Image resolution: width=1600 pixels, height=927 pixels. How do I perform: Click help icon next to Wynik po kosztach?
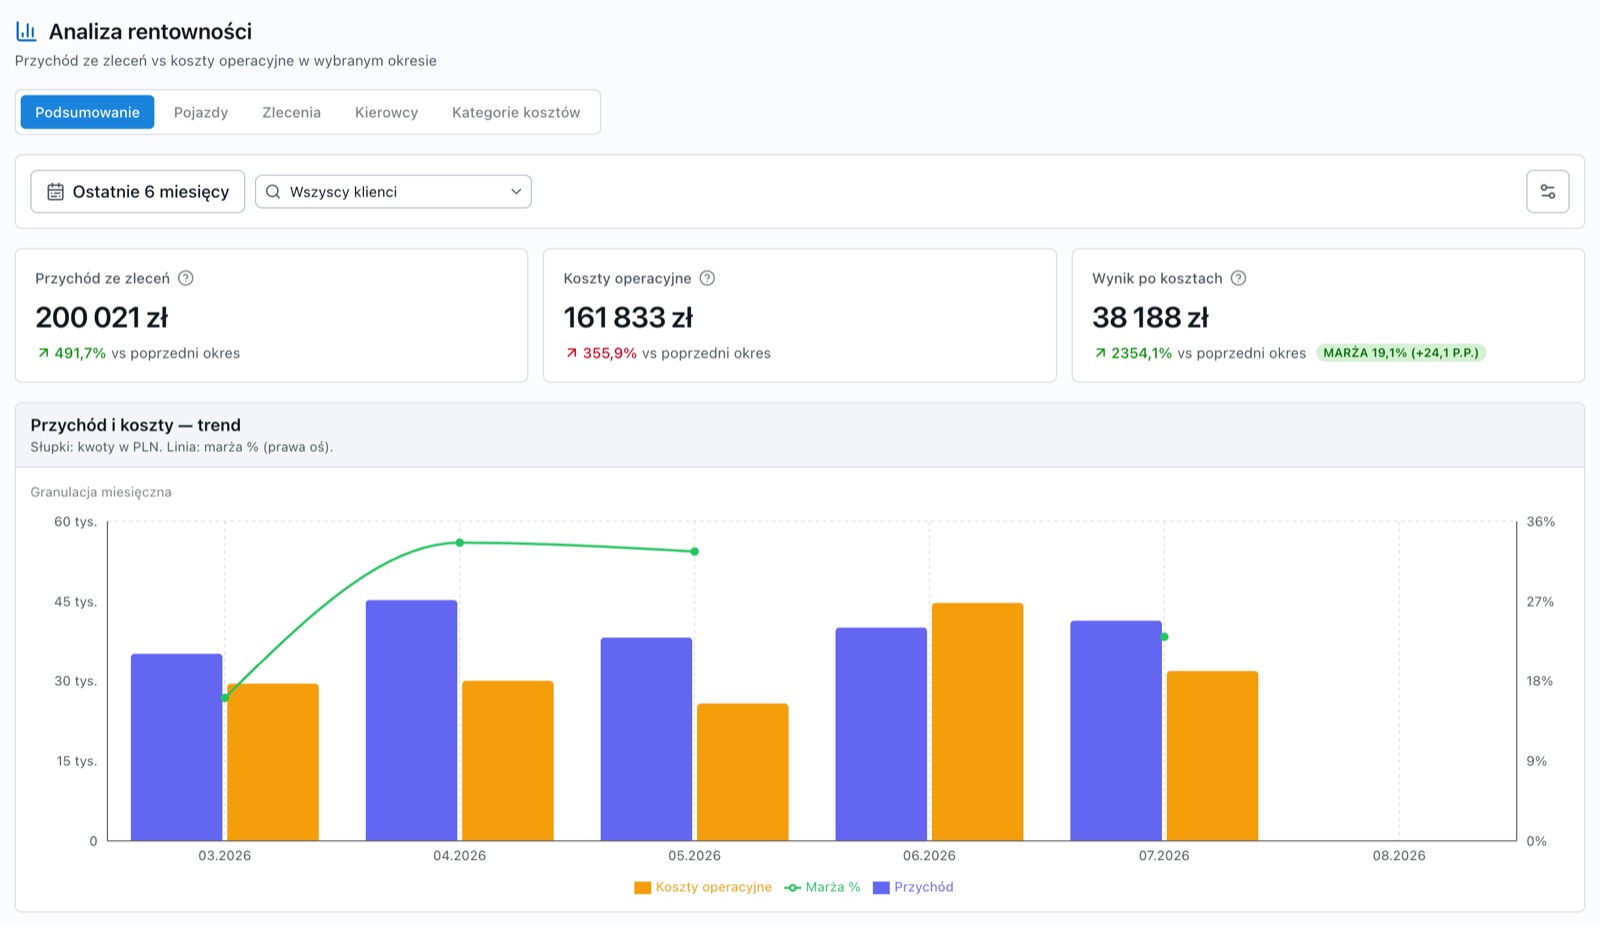point(1238,278)
